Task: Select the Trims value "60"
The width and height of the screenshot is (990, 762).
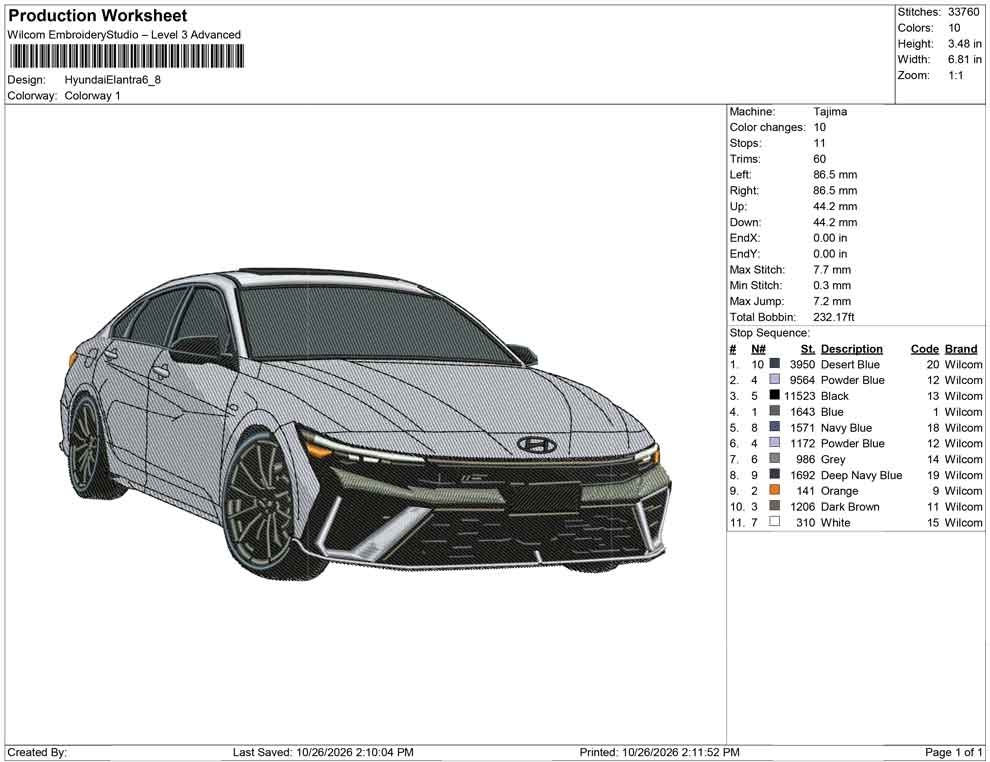Action: pos(820,159)
